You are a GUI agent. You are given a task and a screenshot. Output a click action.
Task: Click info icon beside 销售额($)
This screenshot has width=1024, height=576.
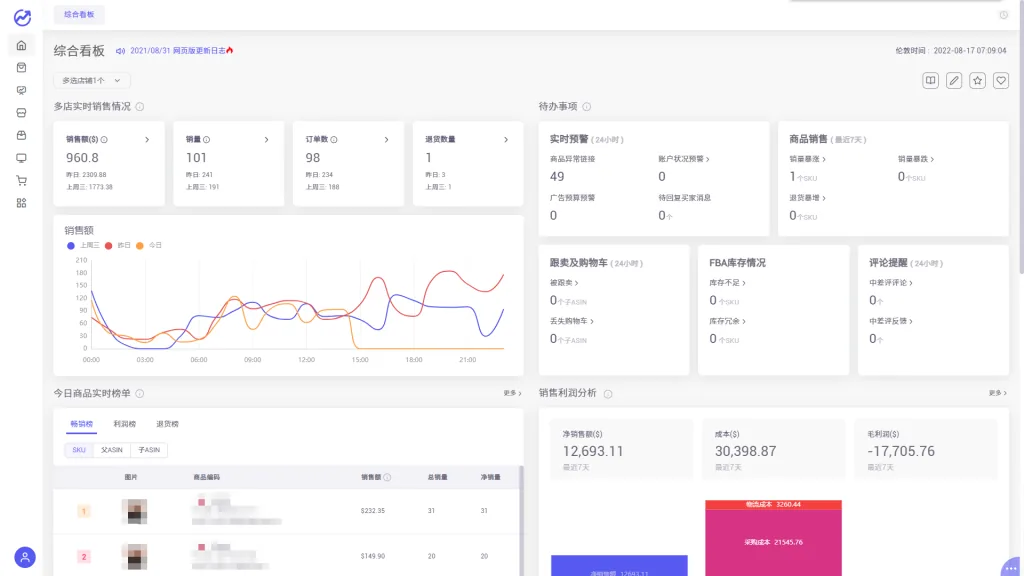click(x=104, y=139)
